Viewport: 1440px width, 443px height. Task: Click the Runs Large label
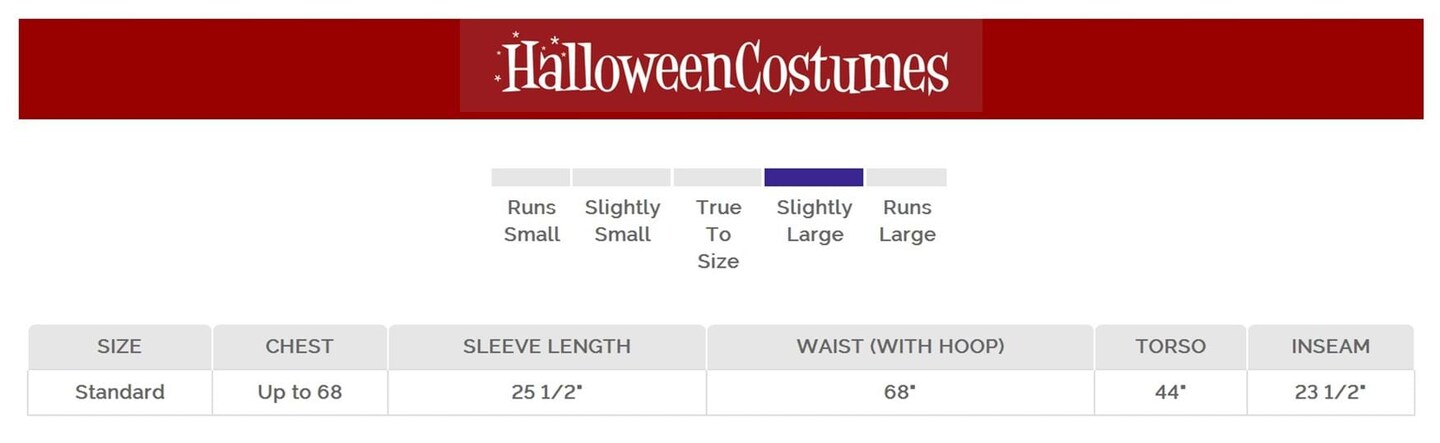point(907,221)
